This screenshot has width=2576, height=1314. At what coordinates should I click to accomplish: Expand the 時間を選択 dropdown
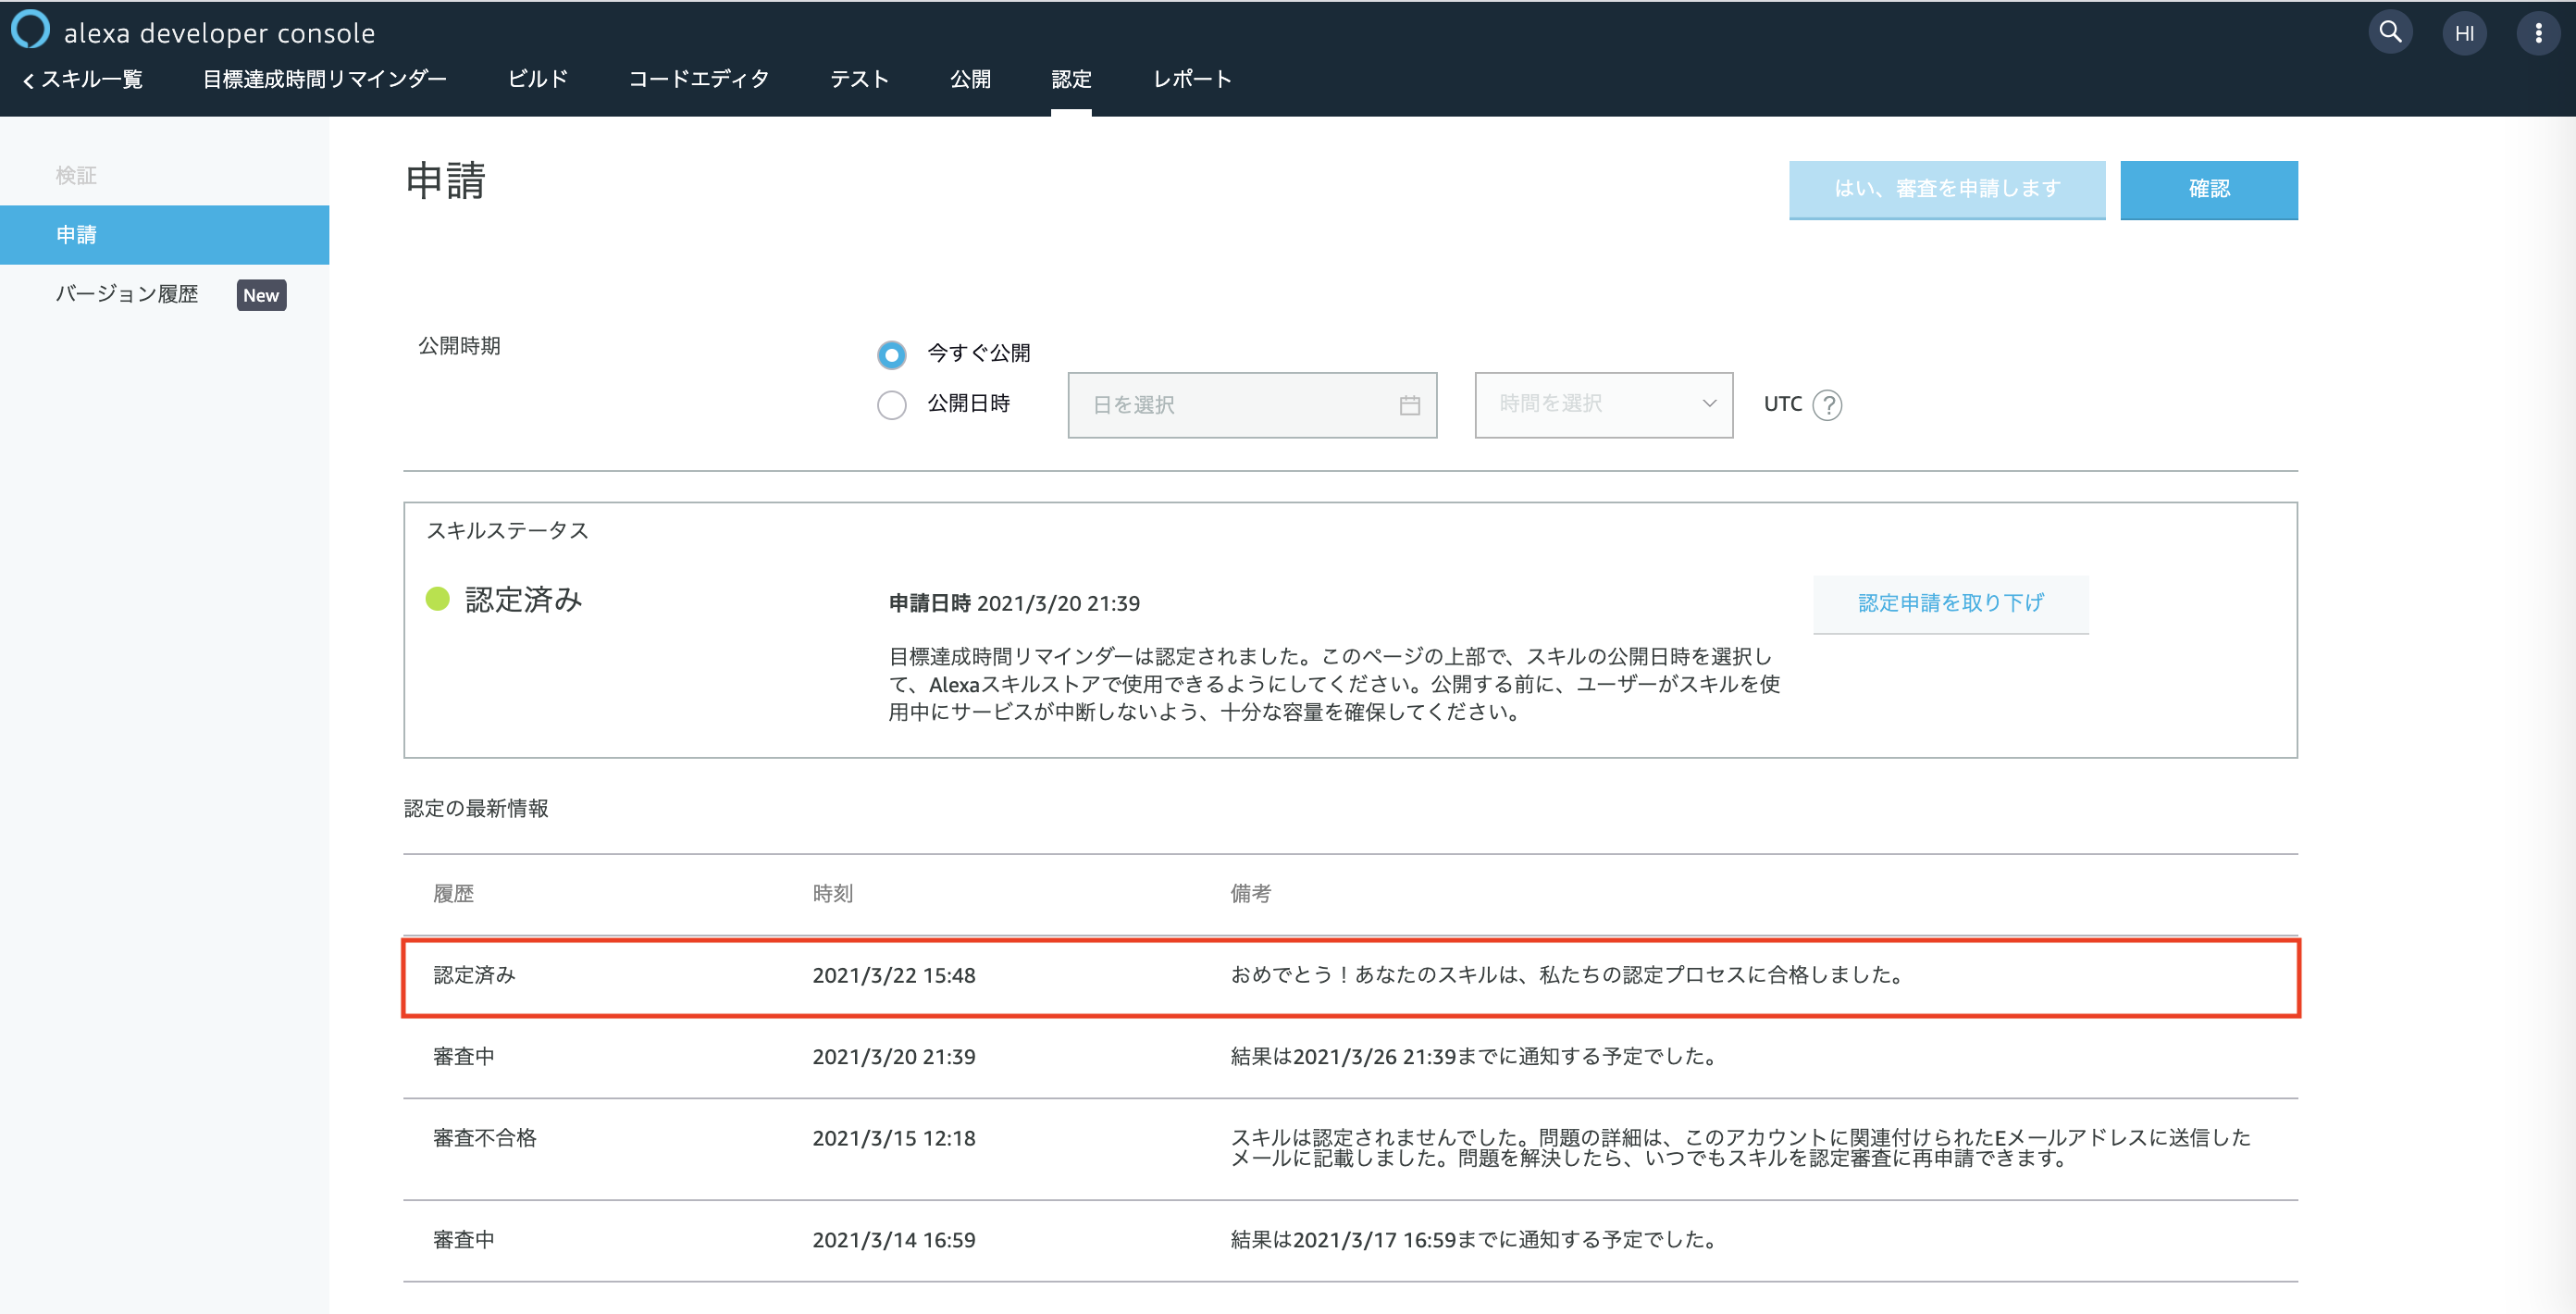click(1603, 405)
